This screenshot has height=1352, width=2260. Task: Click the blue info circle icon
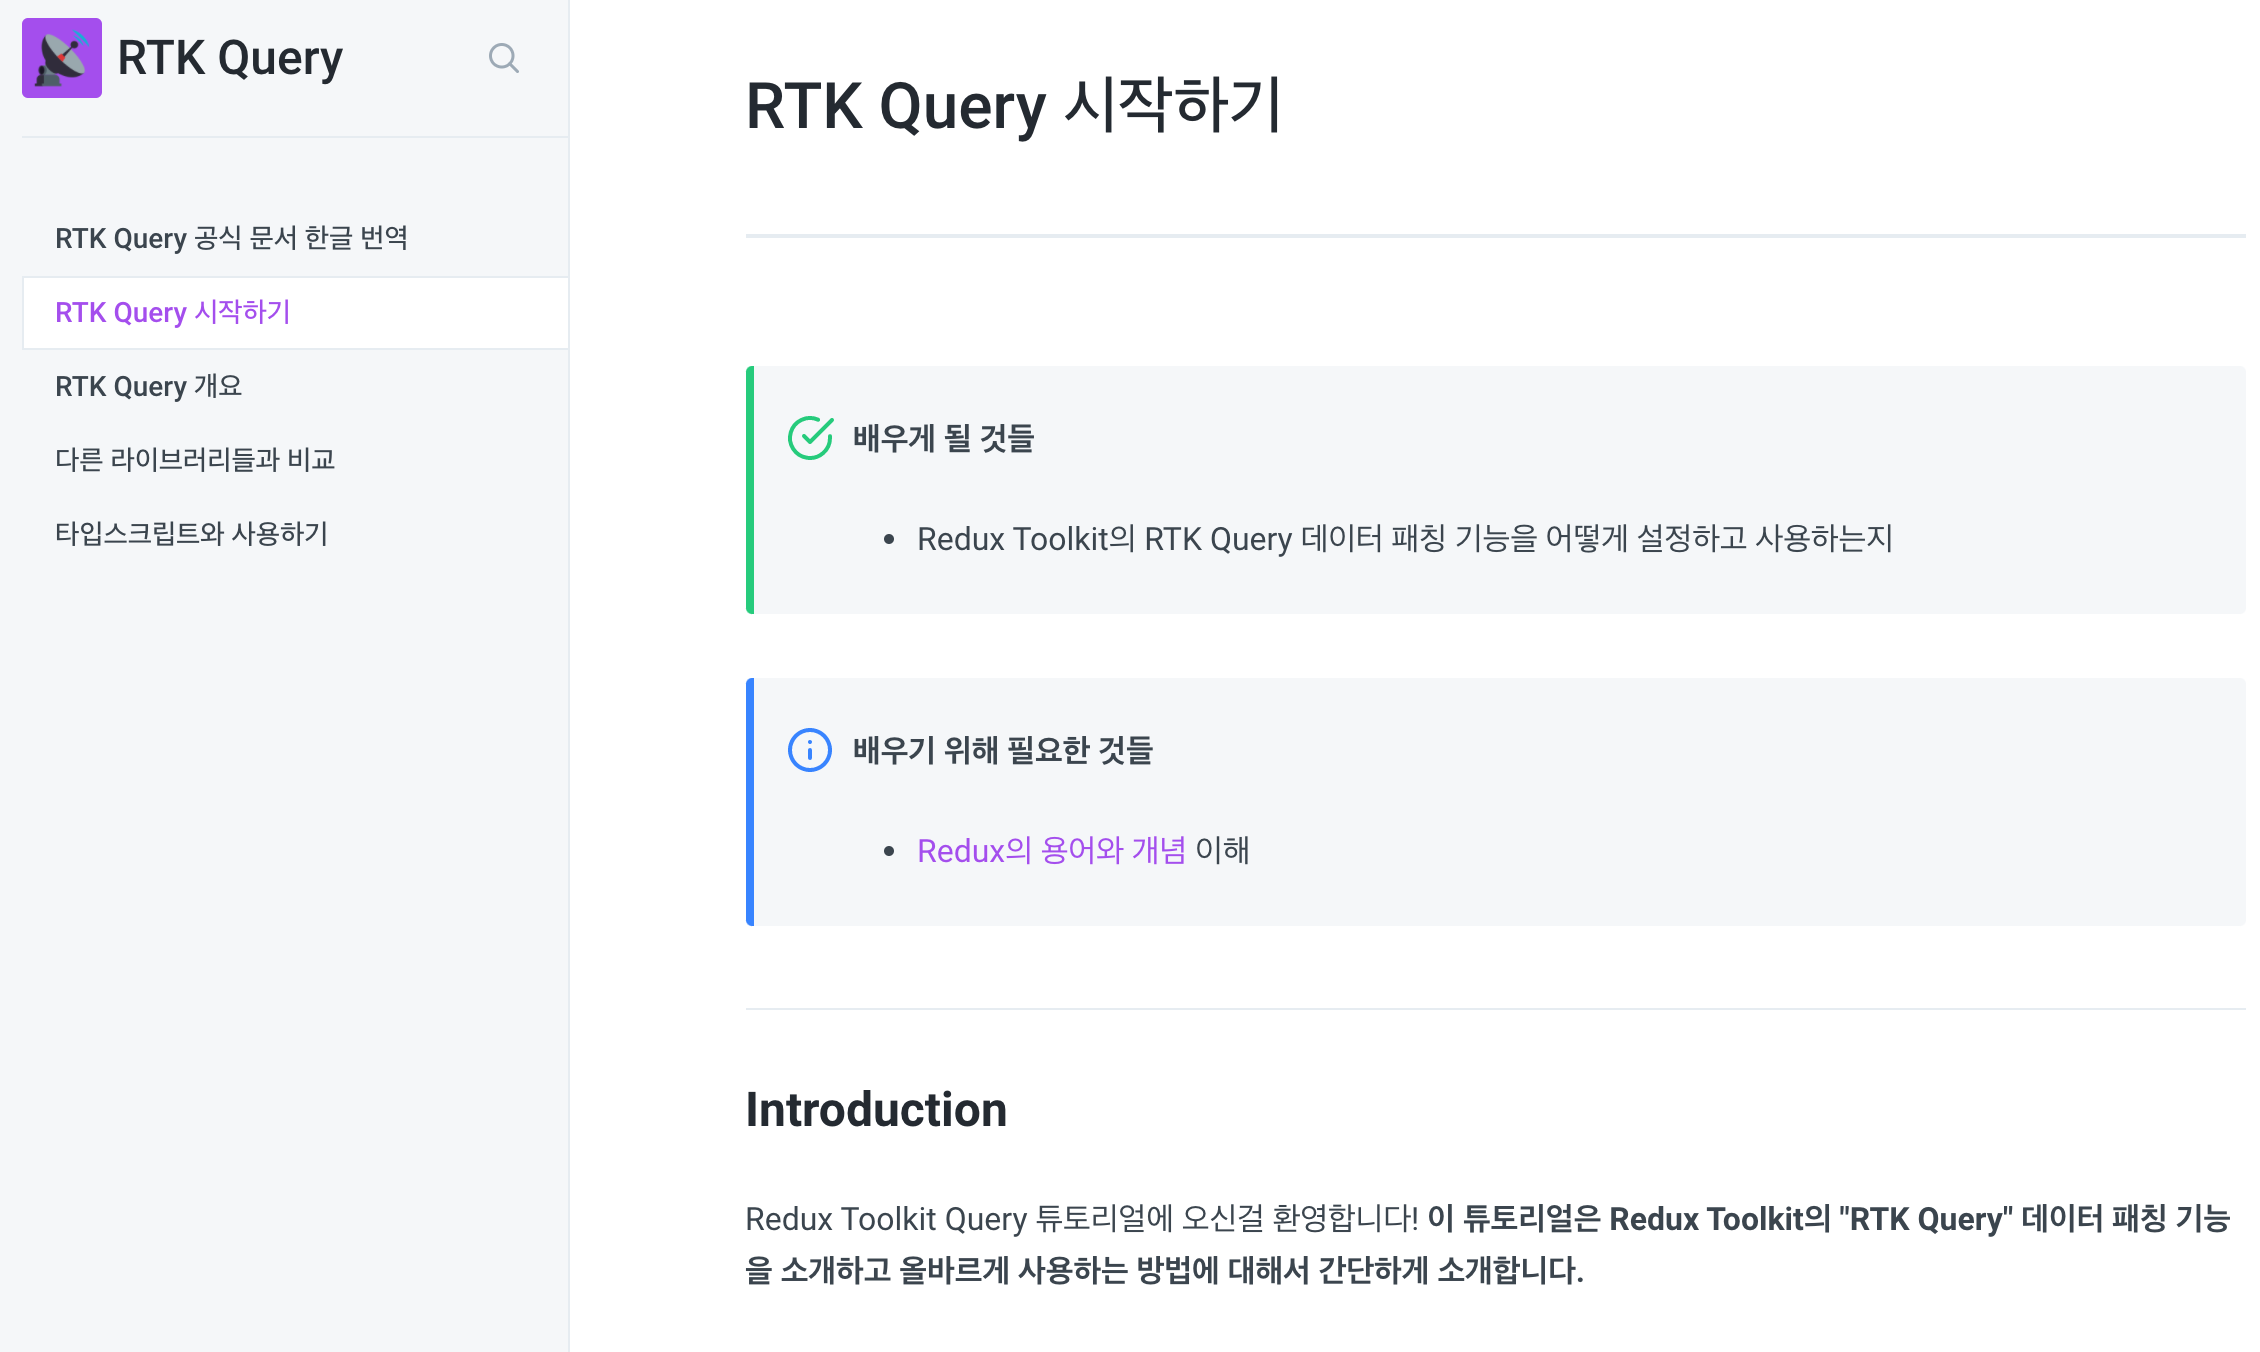[810, 750]
